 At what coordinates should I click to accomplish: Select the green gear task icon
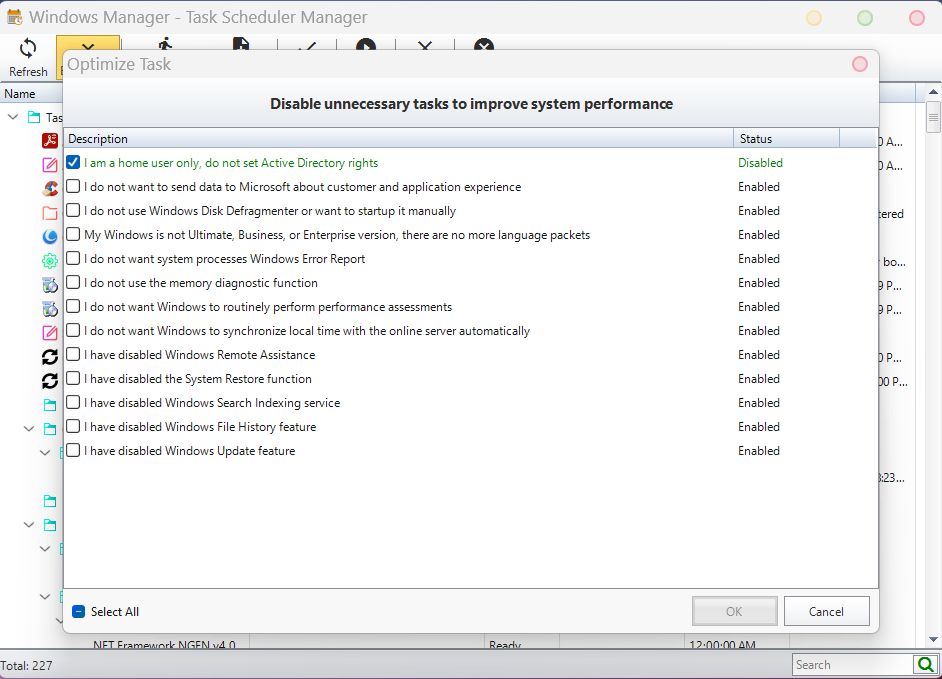click(50, 261)
